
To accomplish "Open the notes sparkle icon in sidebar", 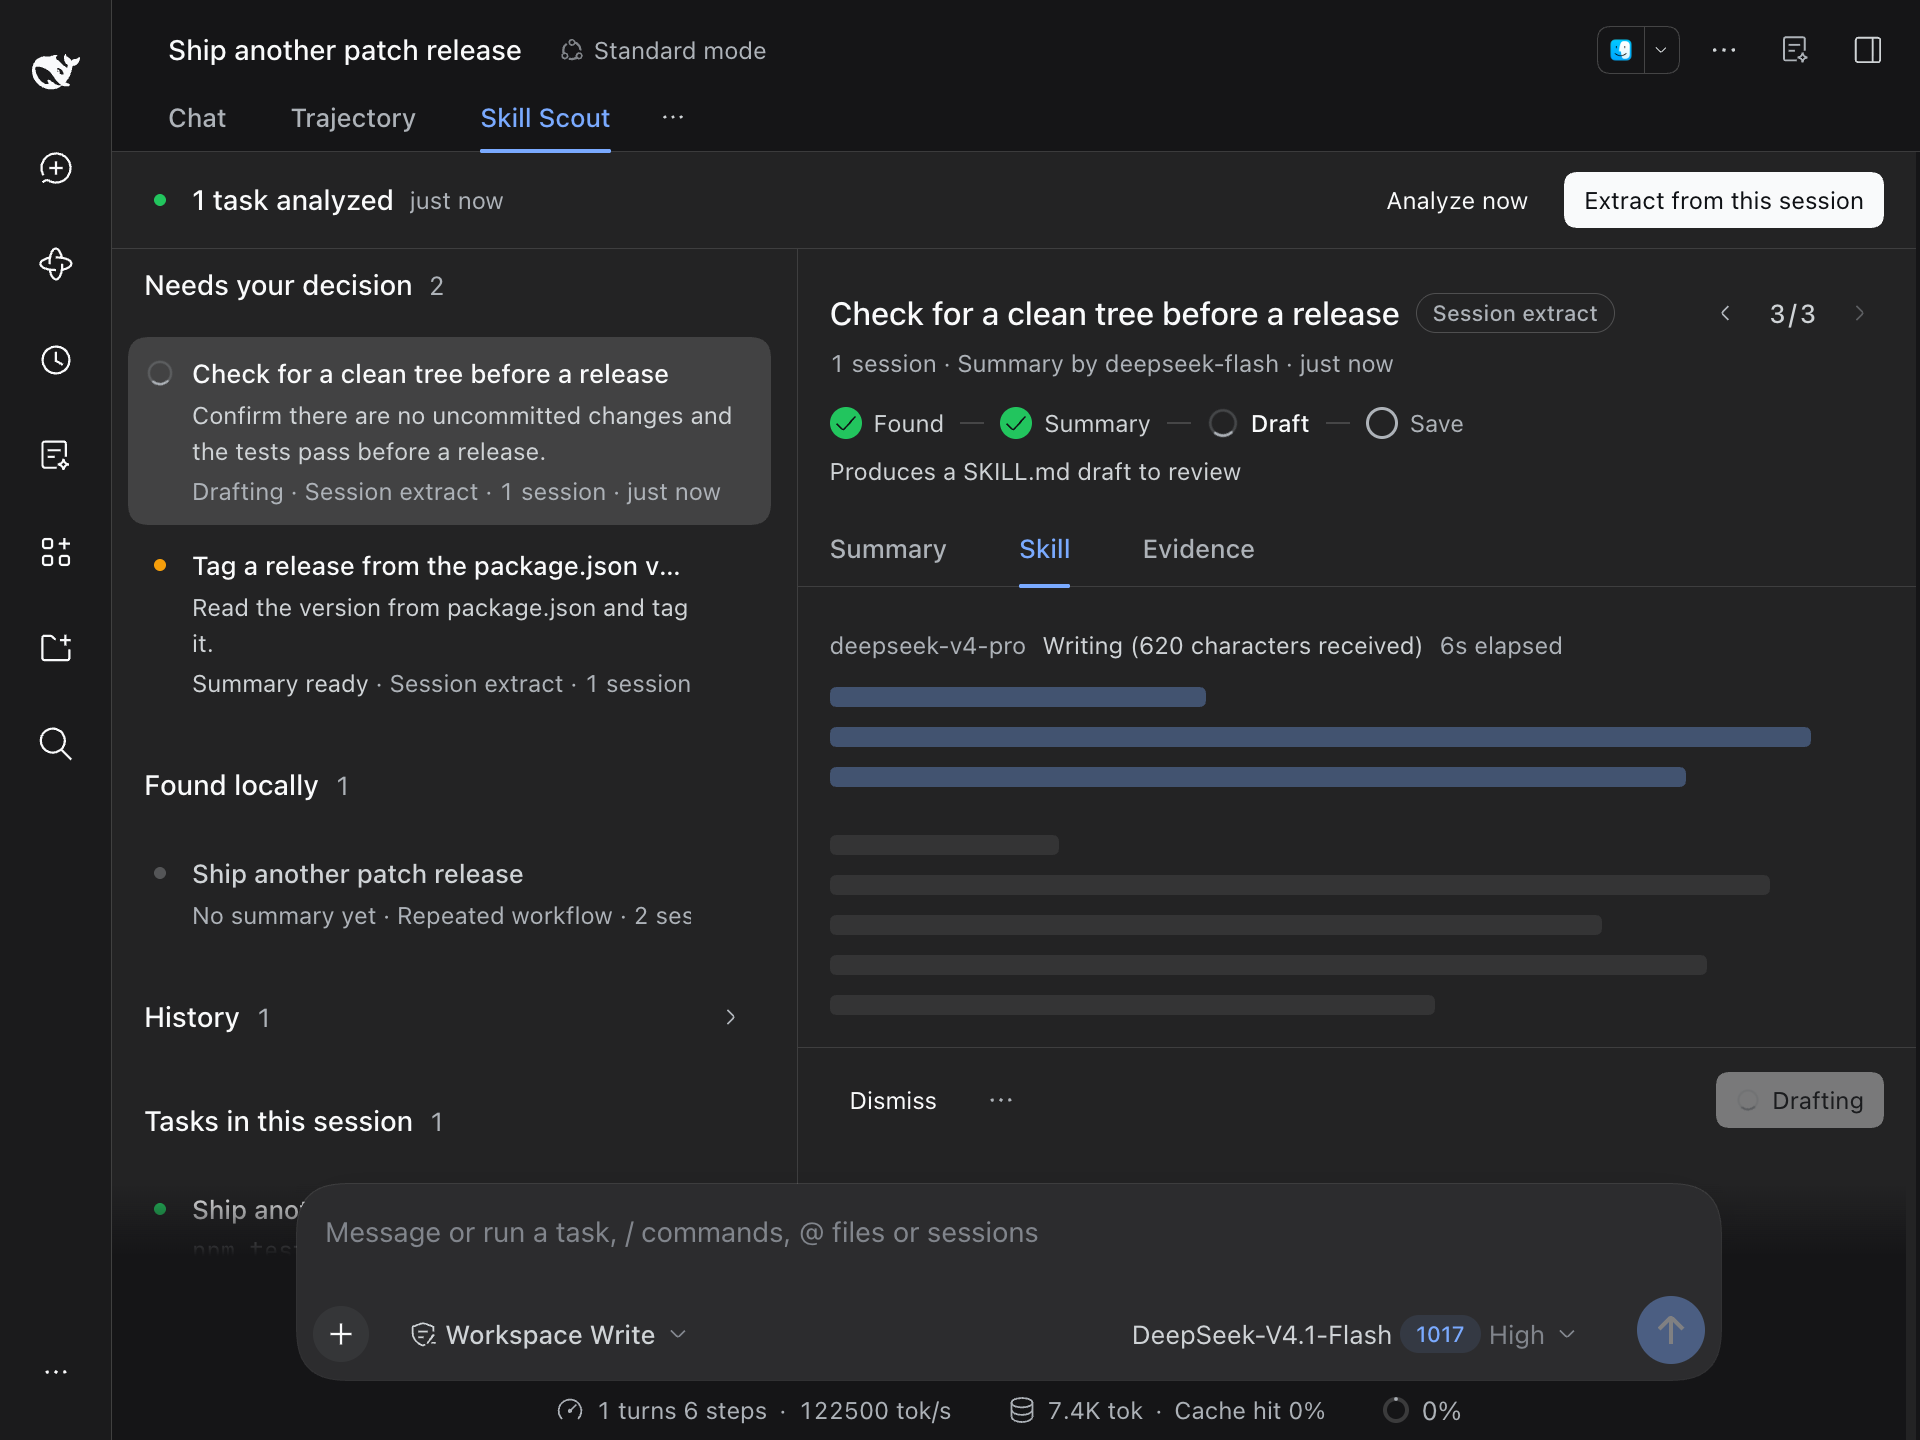I will pos(55,455).
